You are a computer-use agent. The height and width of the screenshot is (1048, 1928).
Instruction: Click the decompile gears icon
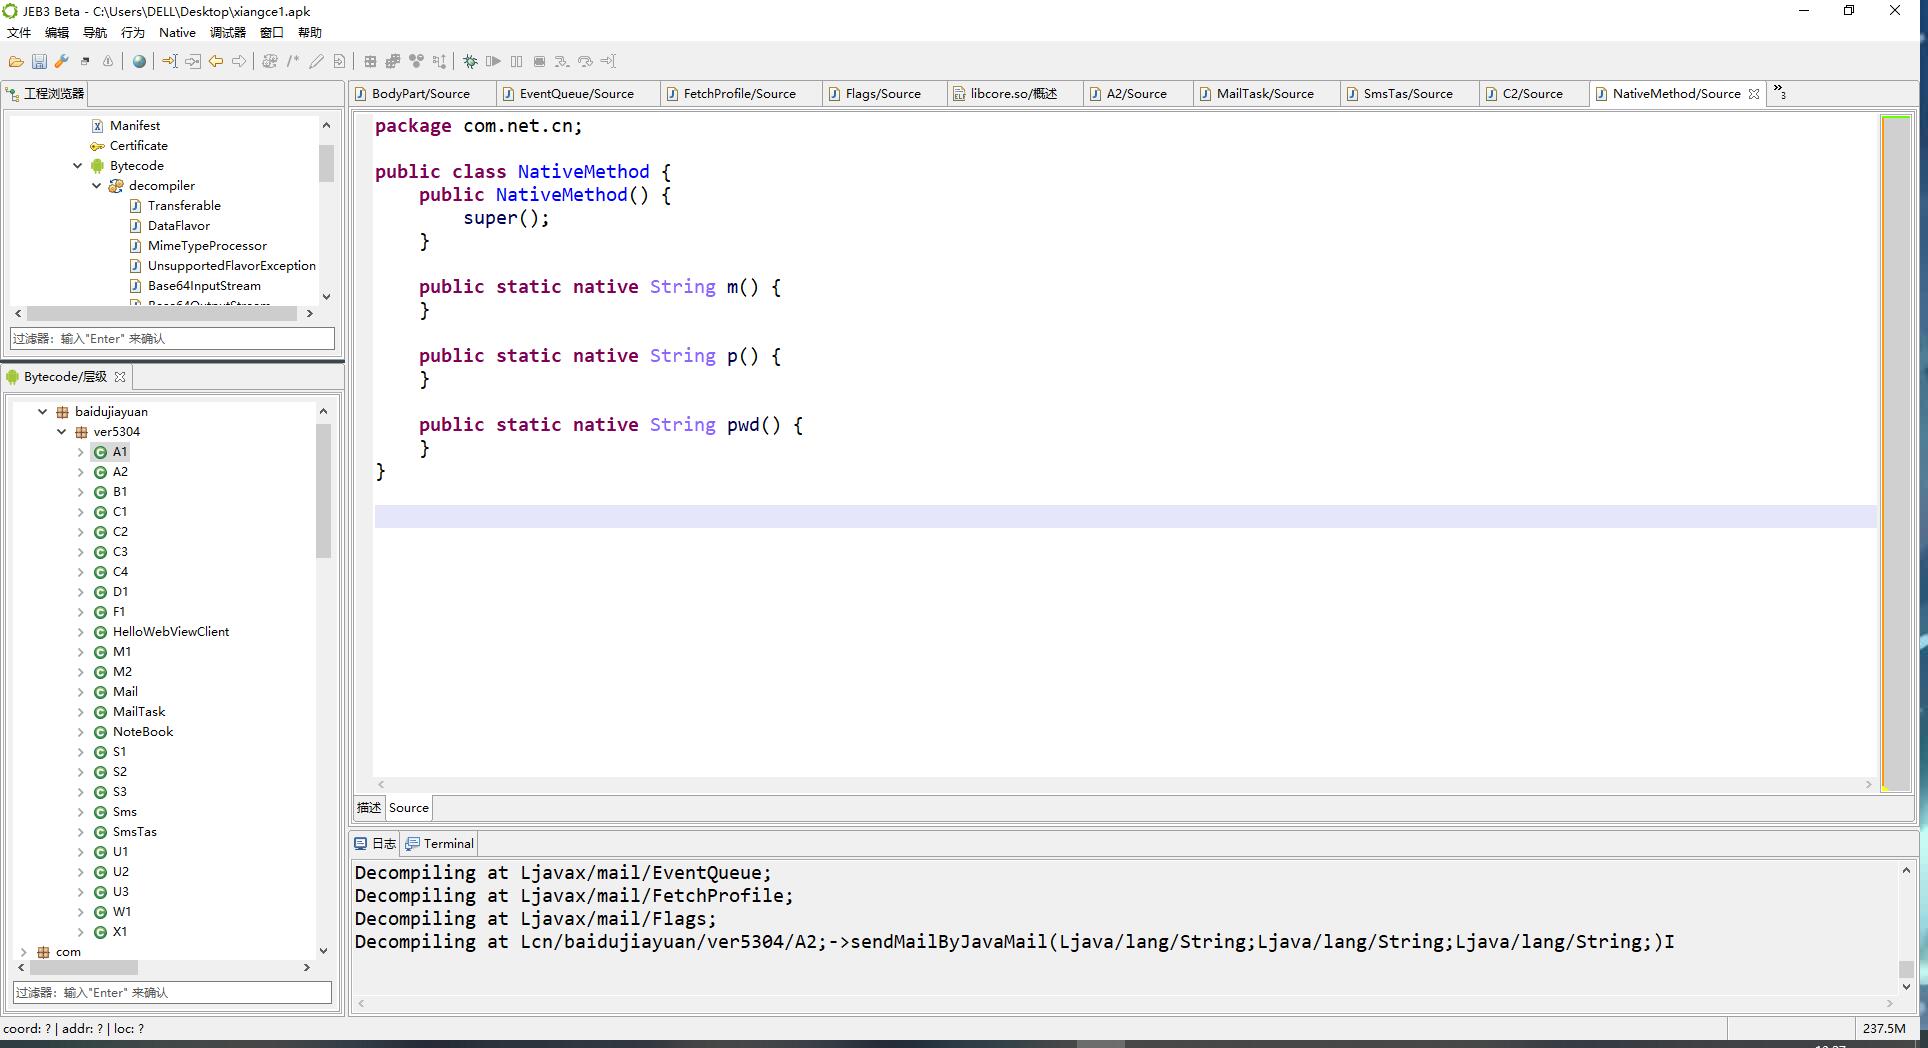coord(270,61)
